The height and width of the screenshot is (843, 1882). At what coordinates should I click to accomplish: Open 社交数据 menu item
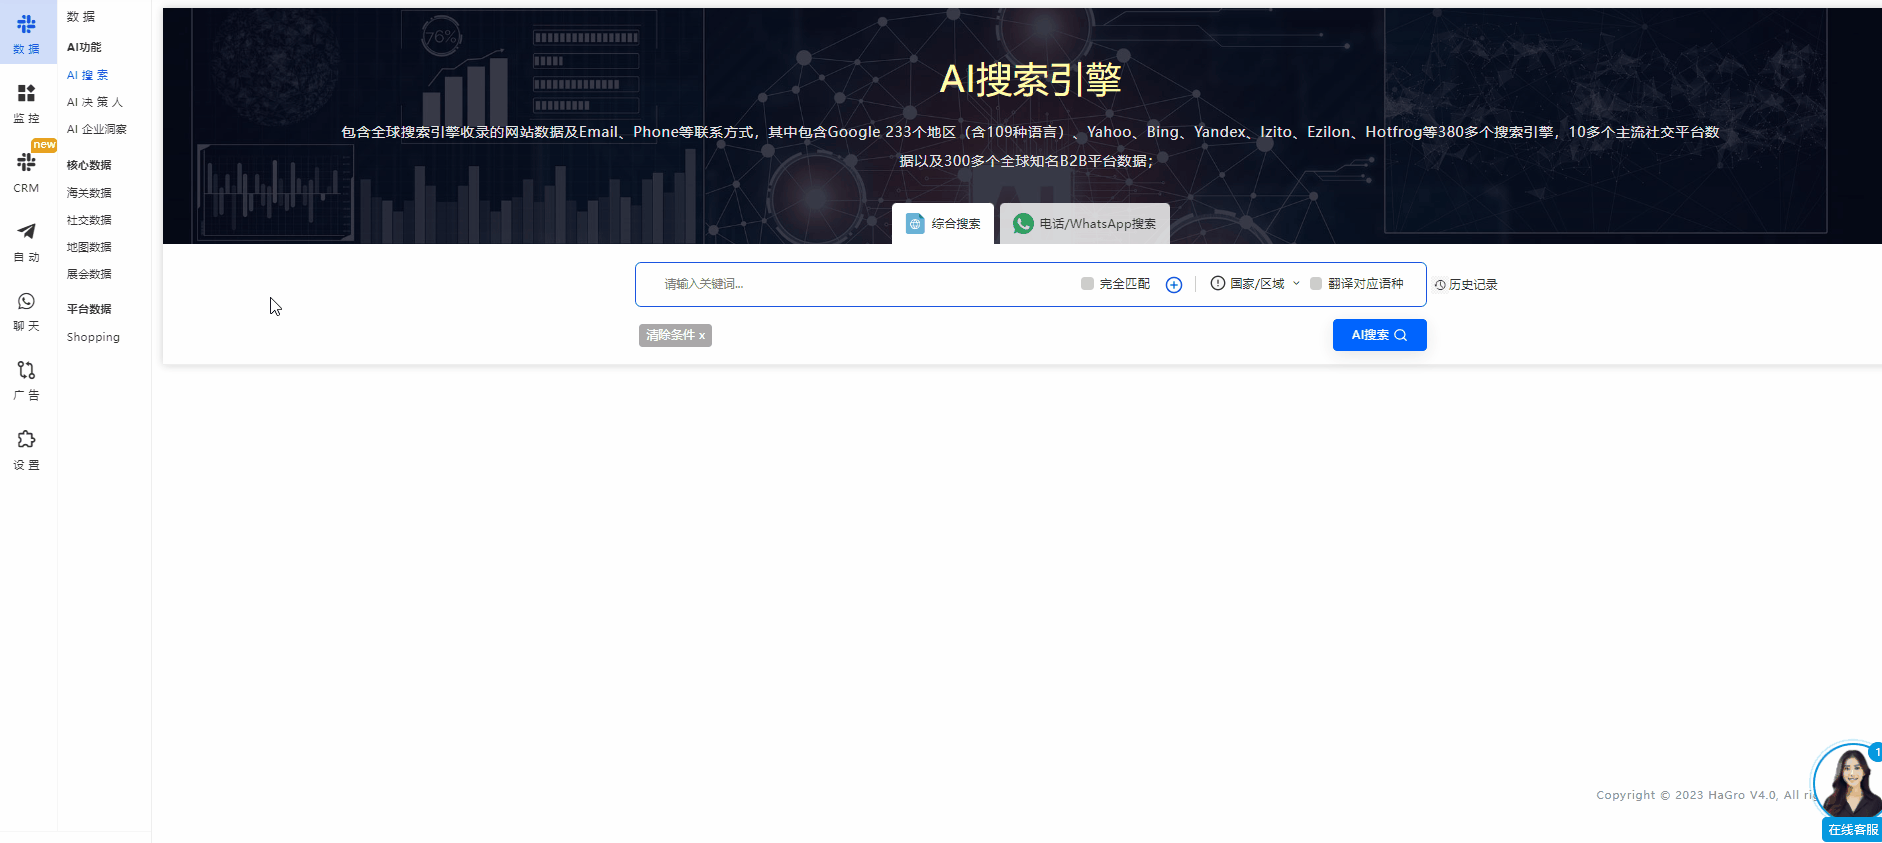point(89,220)
